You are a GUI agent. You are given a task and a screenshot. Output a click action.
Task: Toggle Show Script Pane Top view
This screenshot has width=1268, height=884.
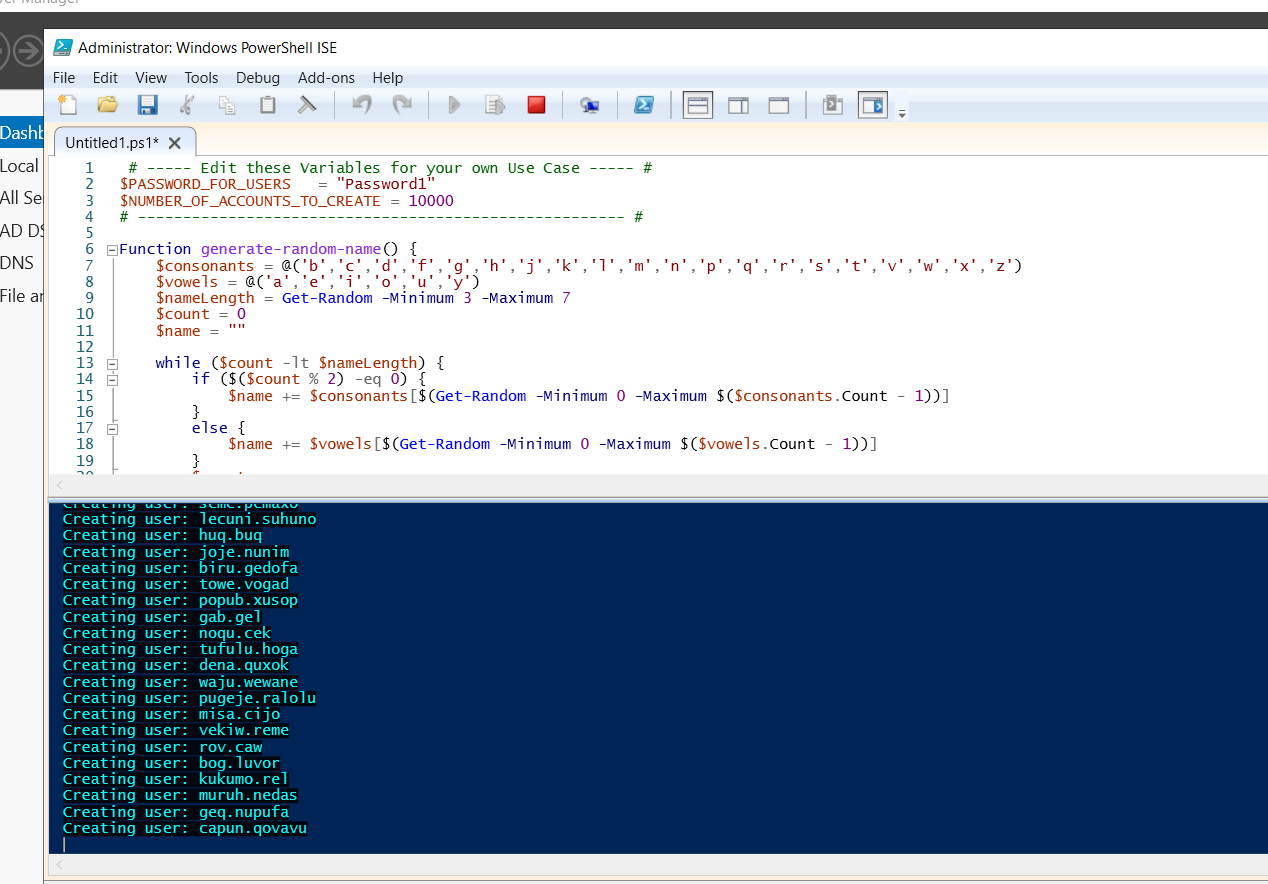pos(697,104)
